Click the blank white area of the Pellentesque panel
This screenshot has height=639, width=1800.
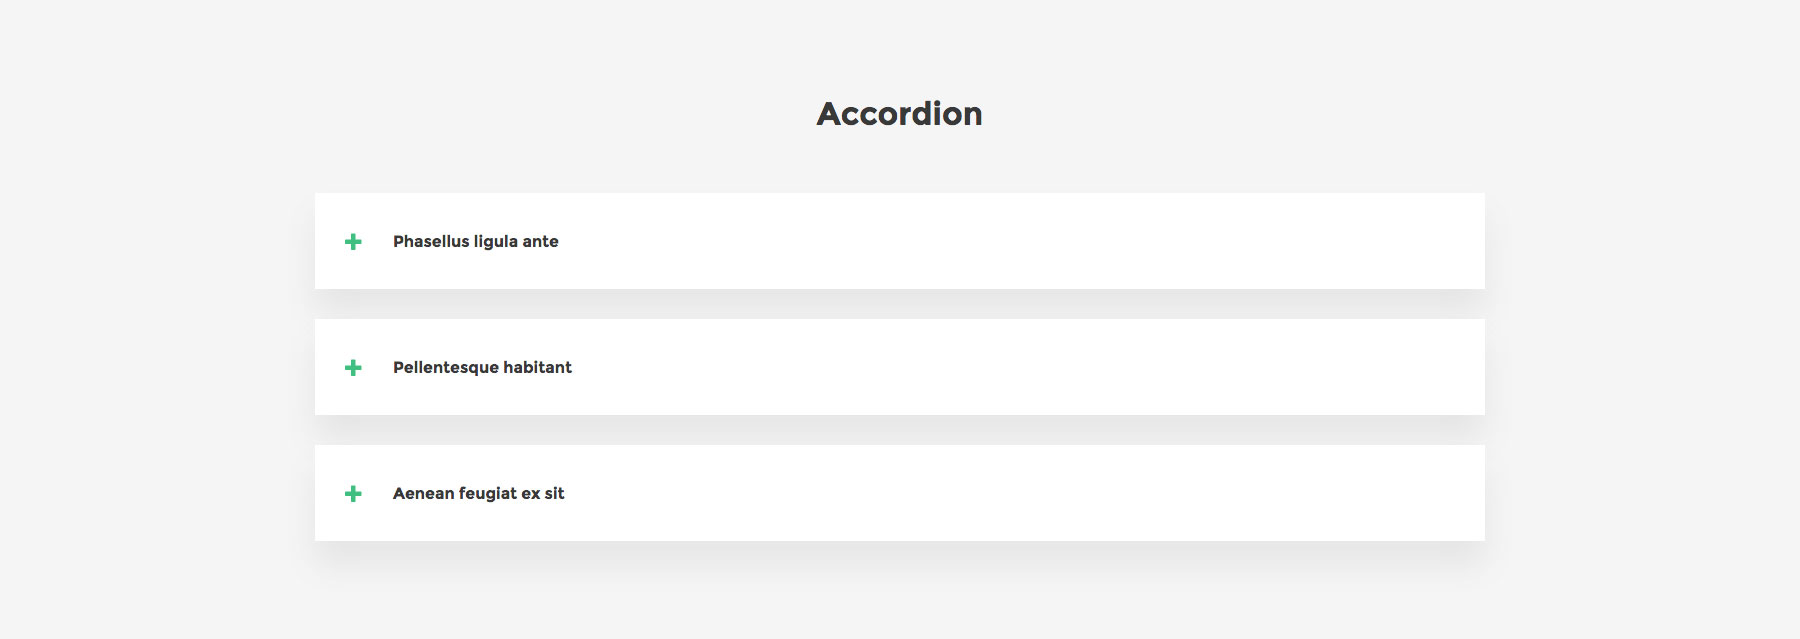pyautogui.click(x=1100, y=367)
